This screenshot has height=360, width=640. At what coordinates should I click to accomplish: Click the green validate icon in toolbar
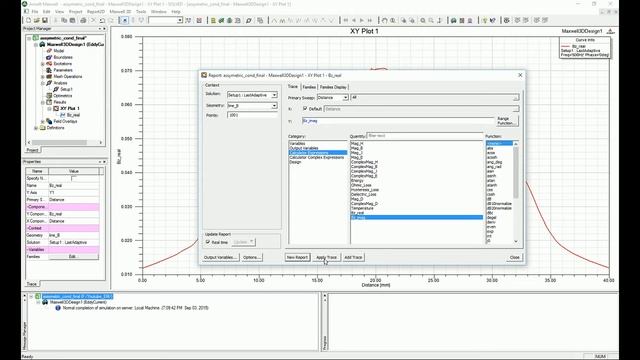click(221, 20)
